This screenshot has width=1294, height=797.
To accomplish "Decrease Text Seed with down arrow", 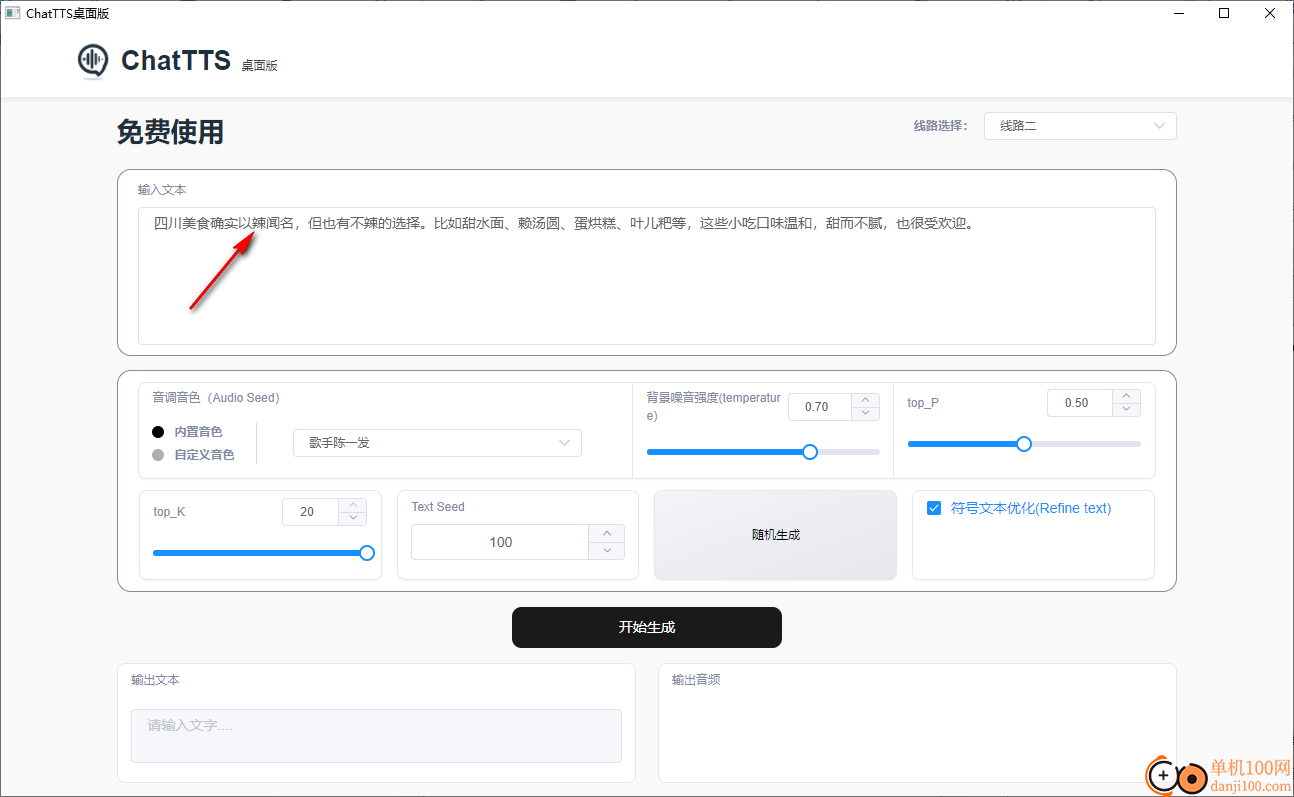I will click(x=607, y=551).
